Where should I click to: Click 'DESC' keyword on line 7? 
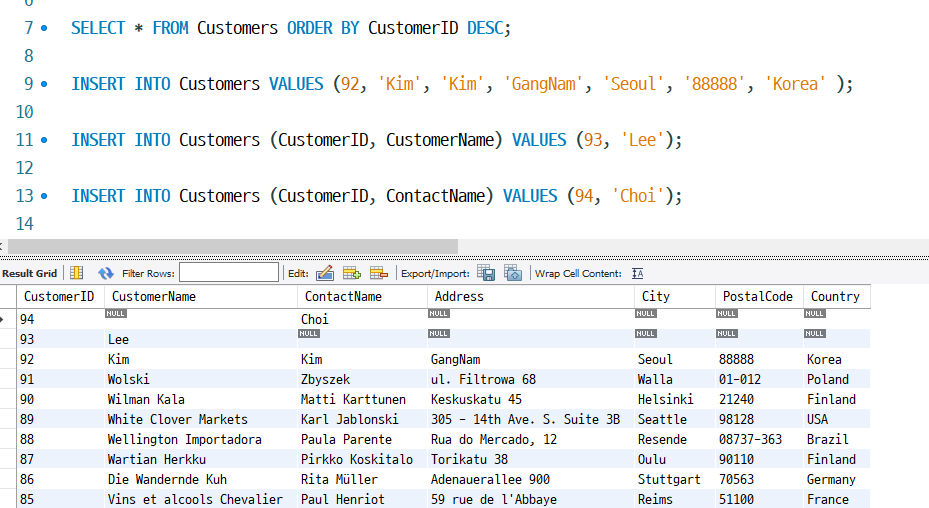click(485, 28)
